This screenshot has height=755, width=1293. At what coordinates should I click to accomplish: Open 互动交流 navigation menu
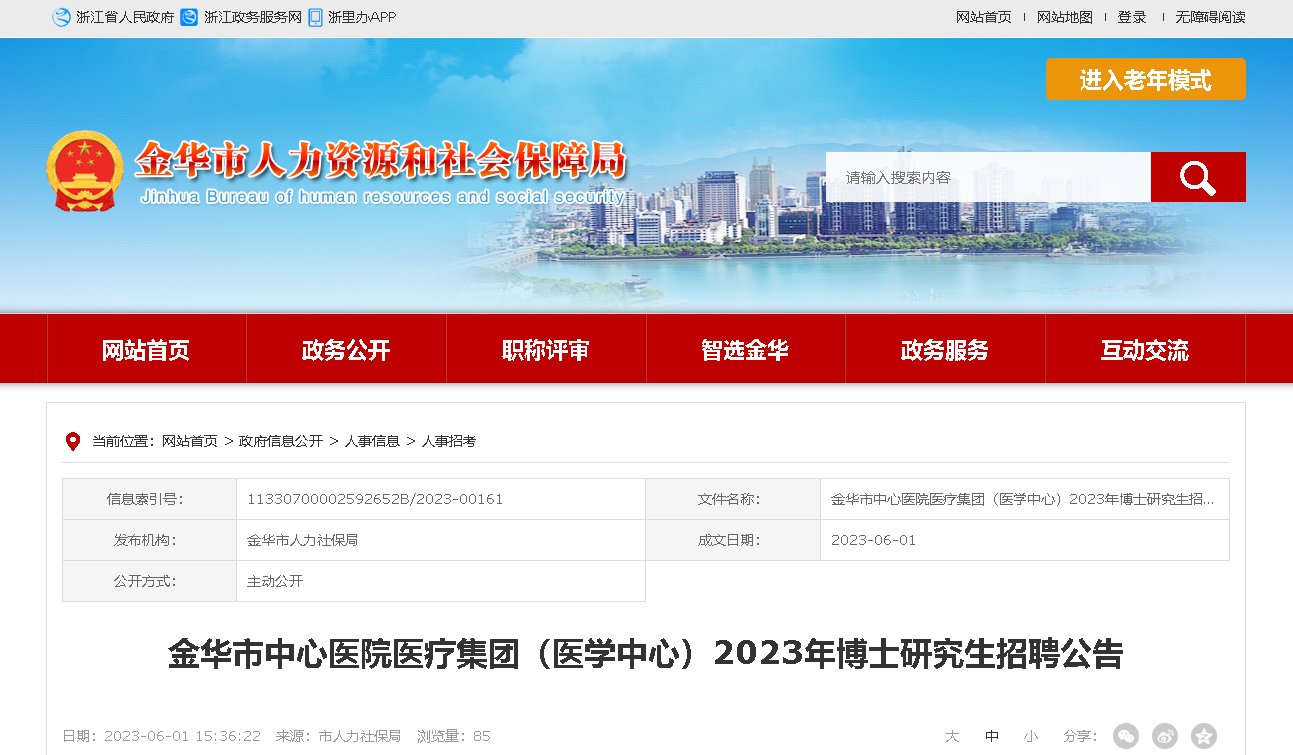[1145, 350]
